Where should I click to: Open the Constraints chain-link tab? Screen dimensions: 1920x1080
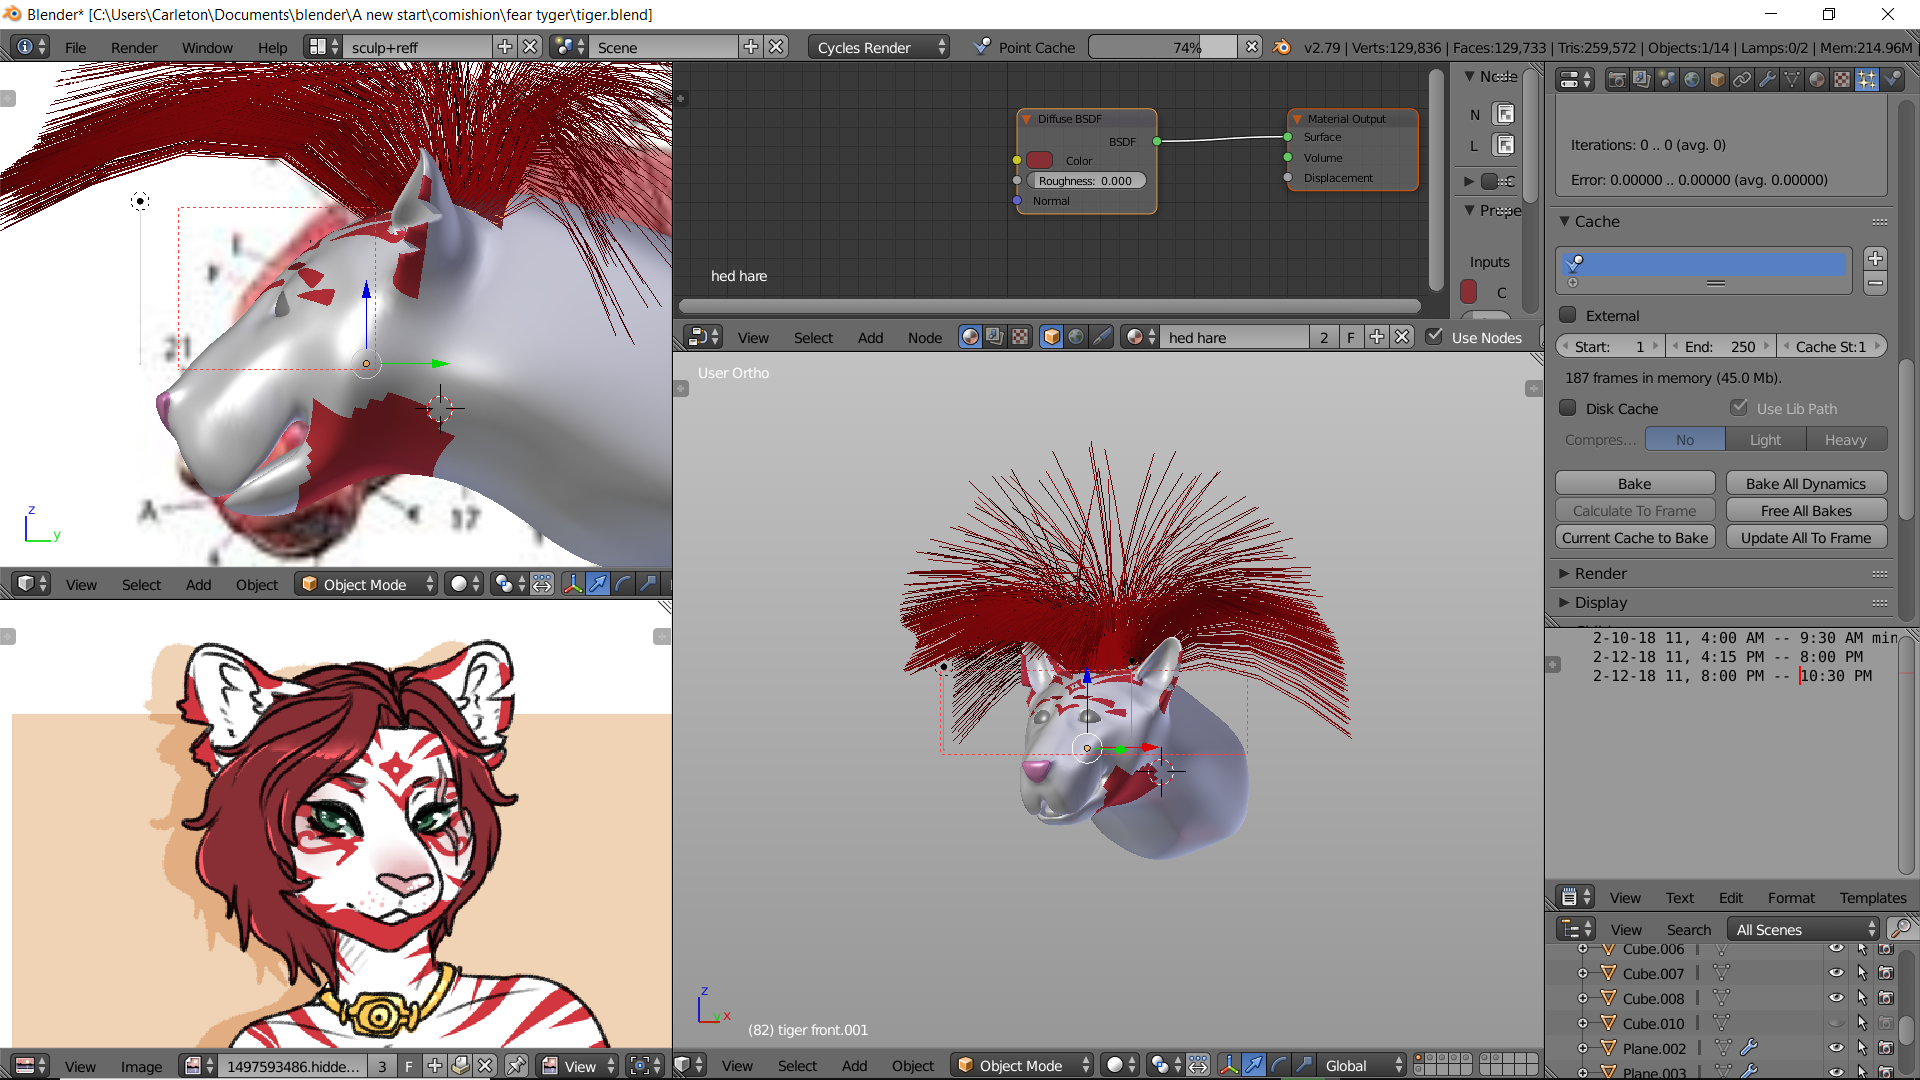point(1742,80)
